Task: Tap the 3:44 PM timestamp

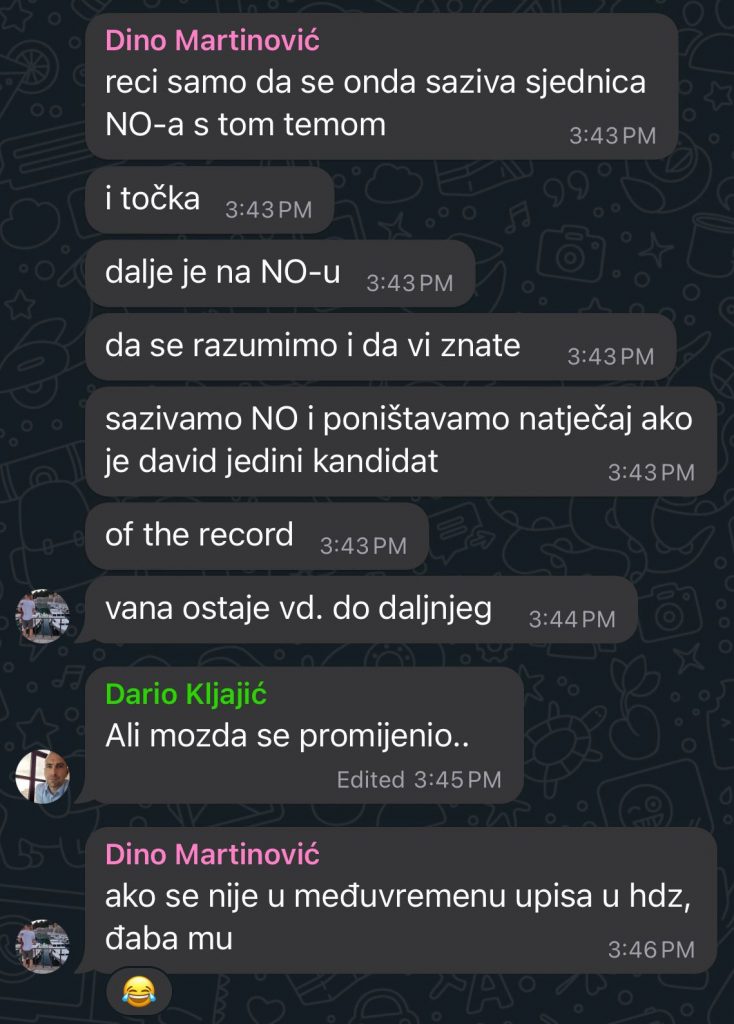Action: tap(572, 619)
